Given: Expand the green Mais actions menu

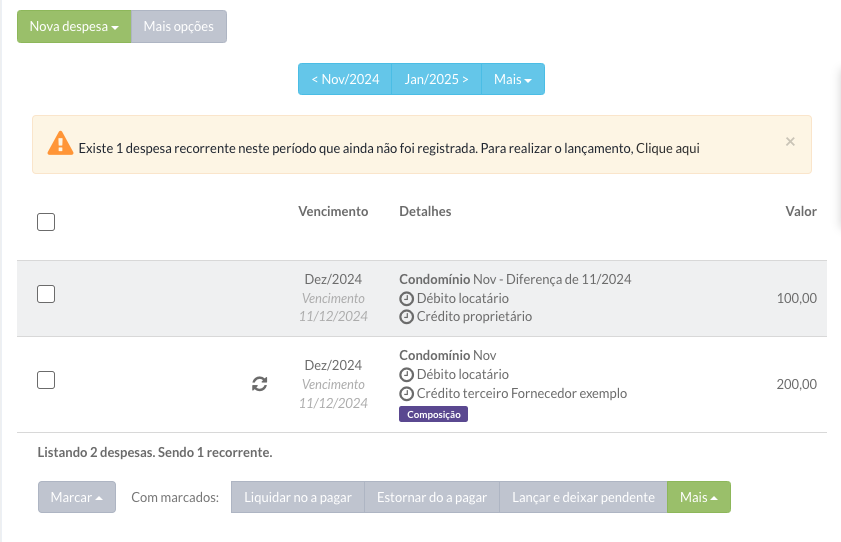Looking at the screenshot, I should coord(698,498).
